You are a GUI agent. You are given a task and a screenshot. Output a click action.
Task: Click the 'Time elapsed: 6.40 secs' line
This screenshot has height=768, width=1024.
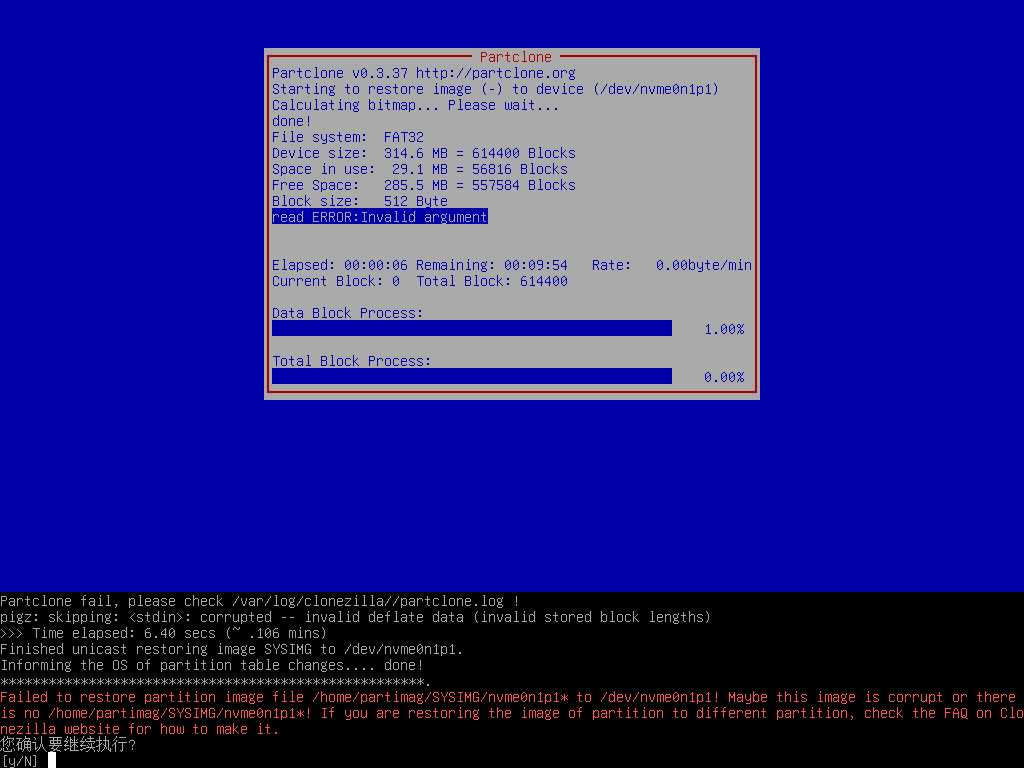(x=163, y=633)
